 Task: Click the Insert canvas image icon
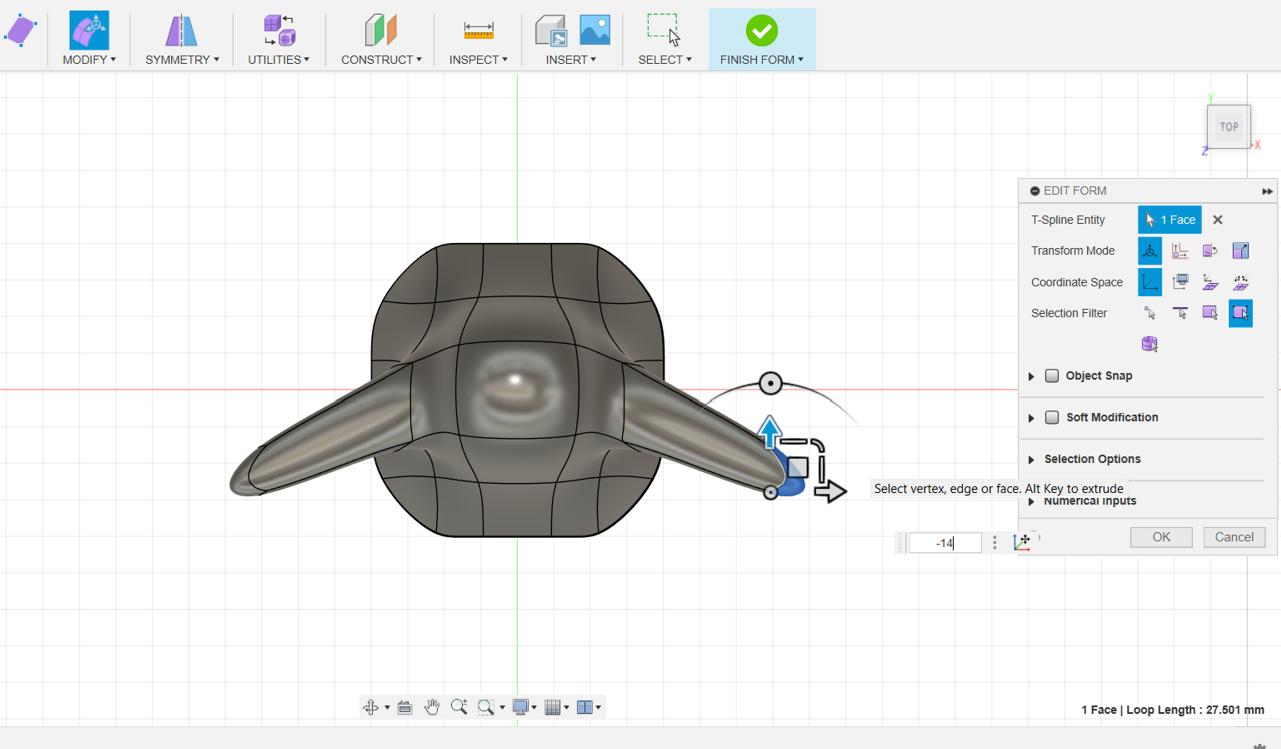point(595,30)
